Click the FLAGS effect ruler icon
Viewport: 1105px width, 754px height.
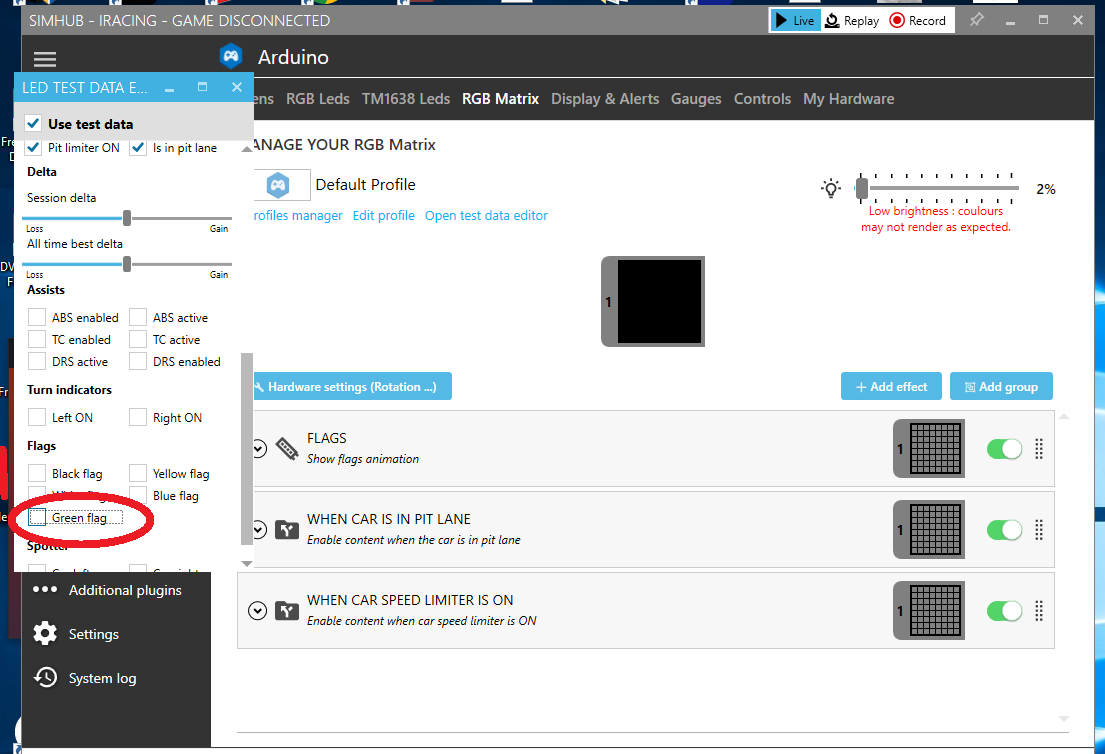287,448
